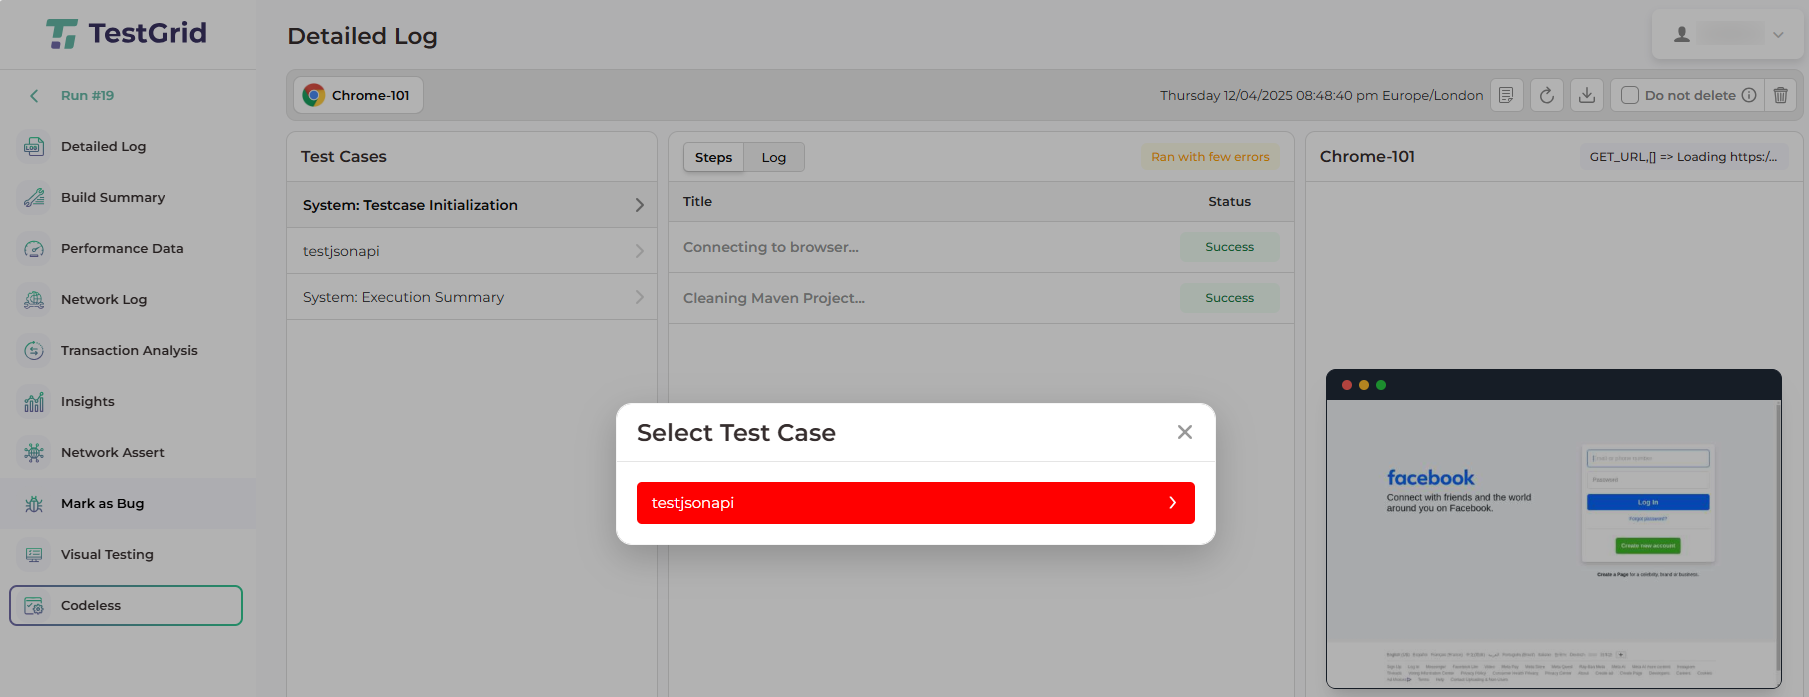1809x697 pixels.
Task: Open the Performance Data sidebar icon
Action: pyautogui.click(x=34, y=249)
